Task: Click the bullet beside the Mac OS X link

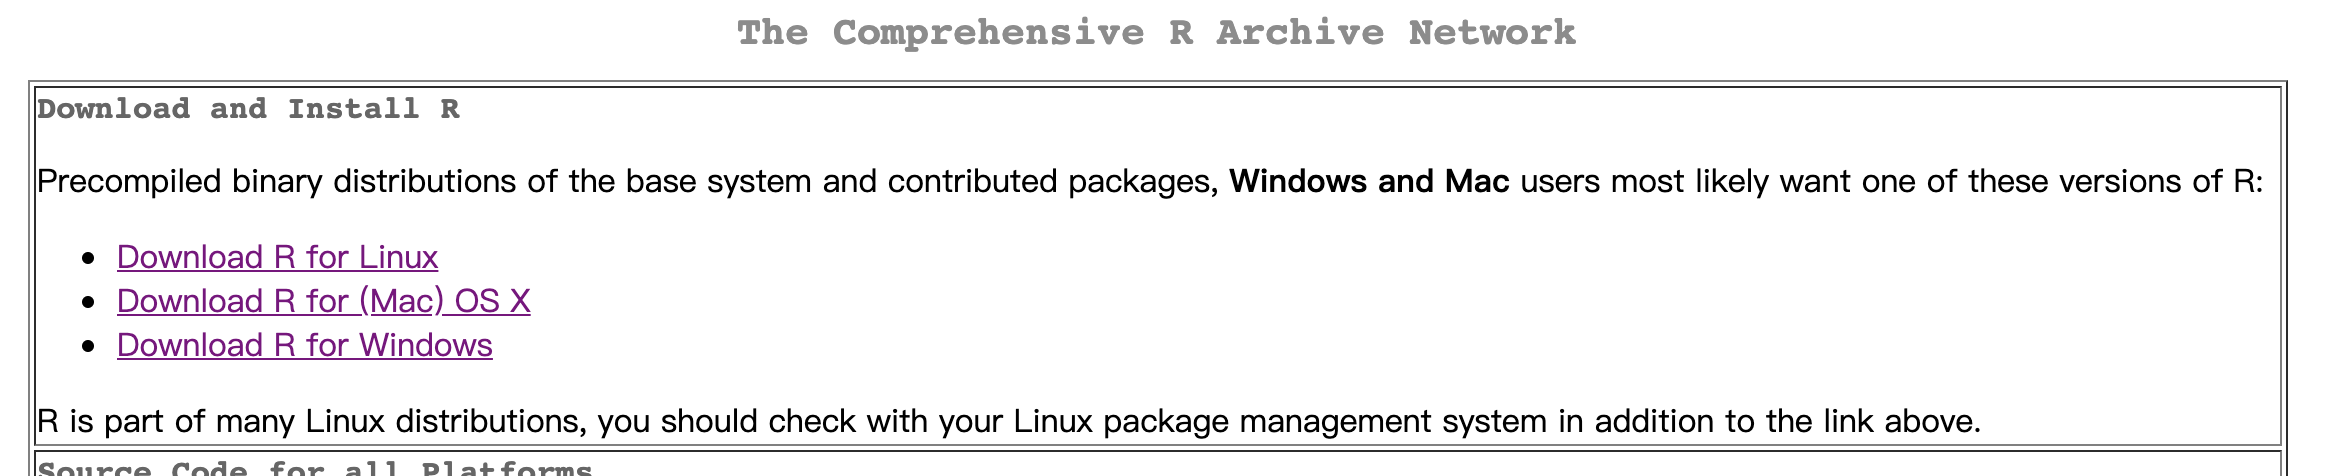Action: [90, 302]
